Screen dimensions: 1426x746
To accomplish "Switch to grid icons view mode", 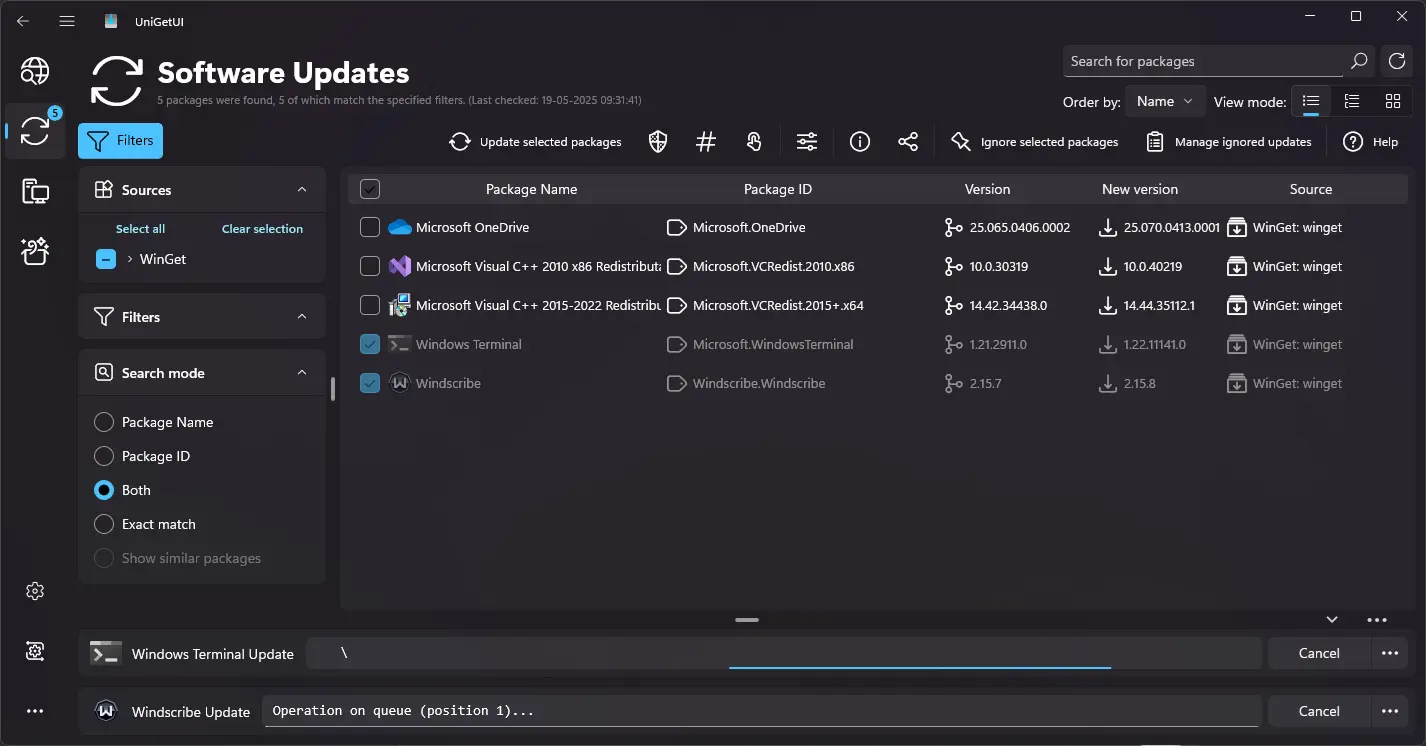I will [x=1393, y=101].
